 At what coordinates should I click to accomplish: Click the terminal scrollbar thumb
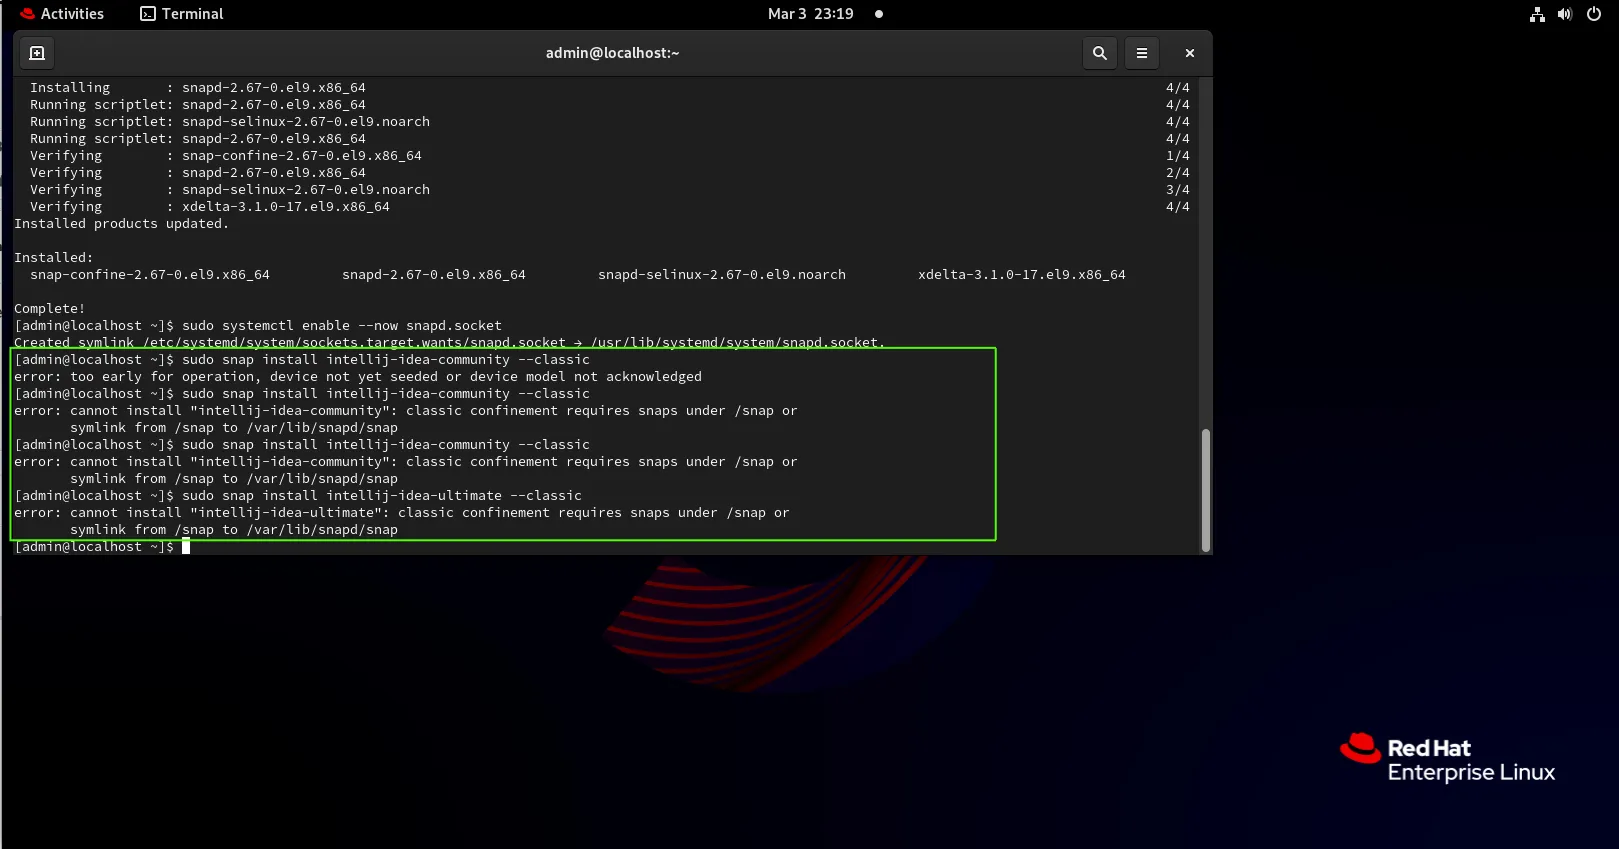(x=1205, y=490)
